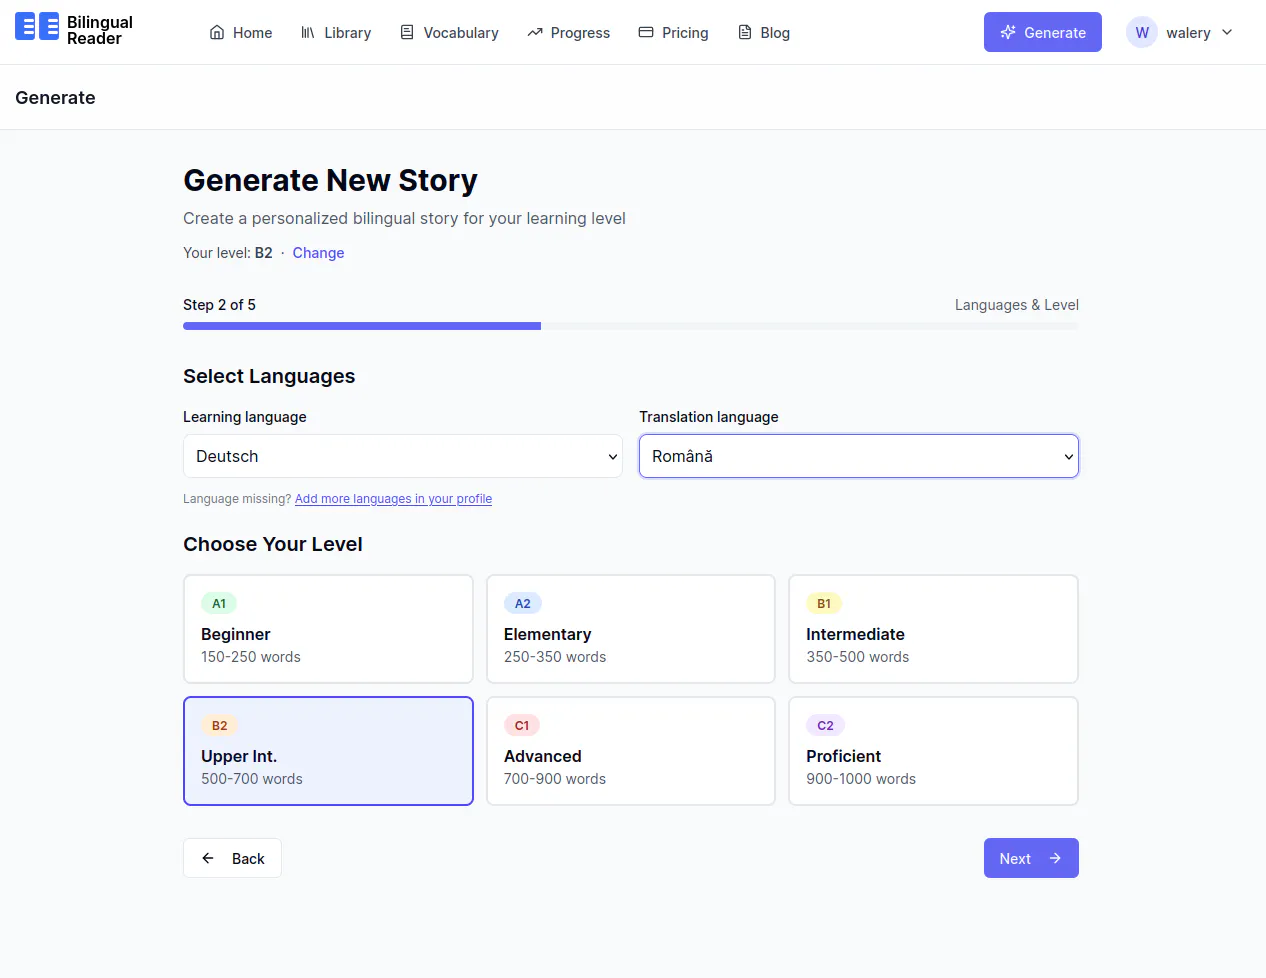Click the Generate New Story heading

330,180
